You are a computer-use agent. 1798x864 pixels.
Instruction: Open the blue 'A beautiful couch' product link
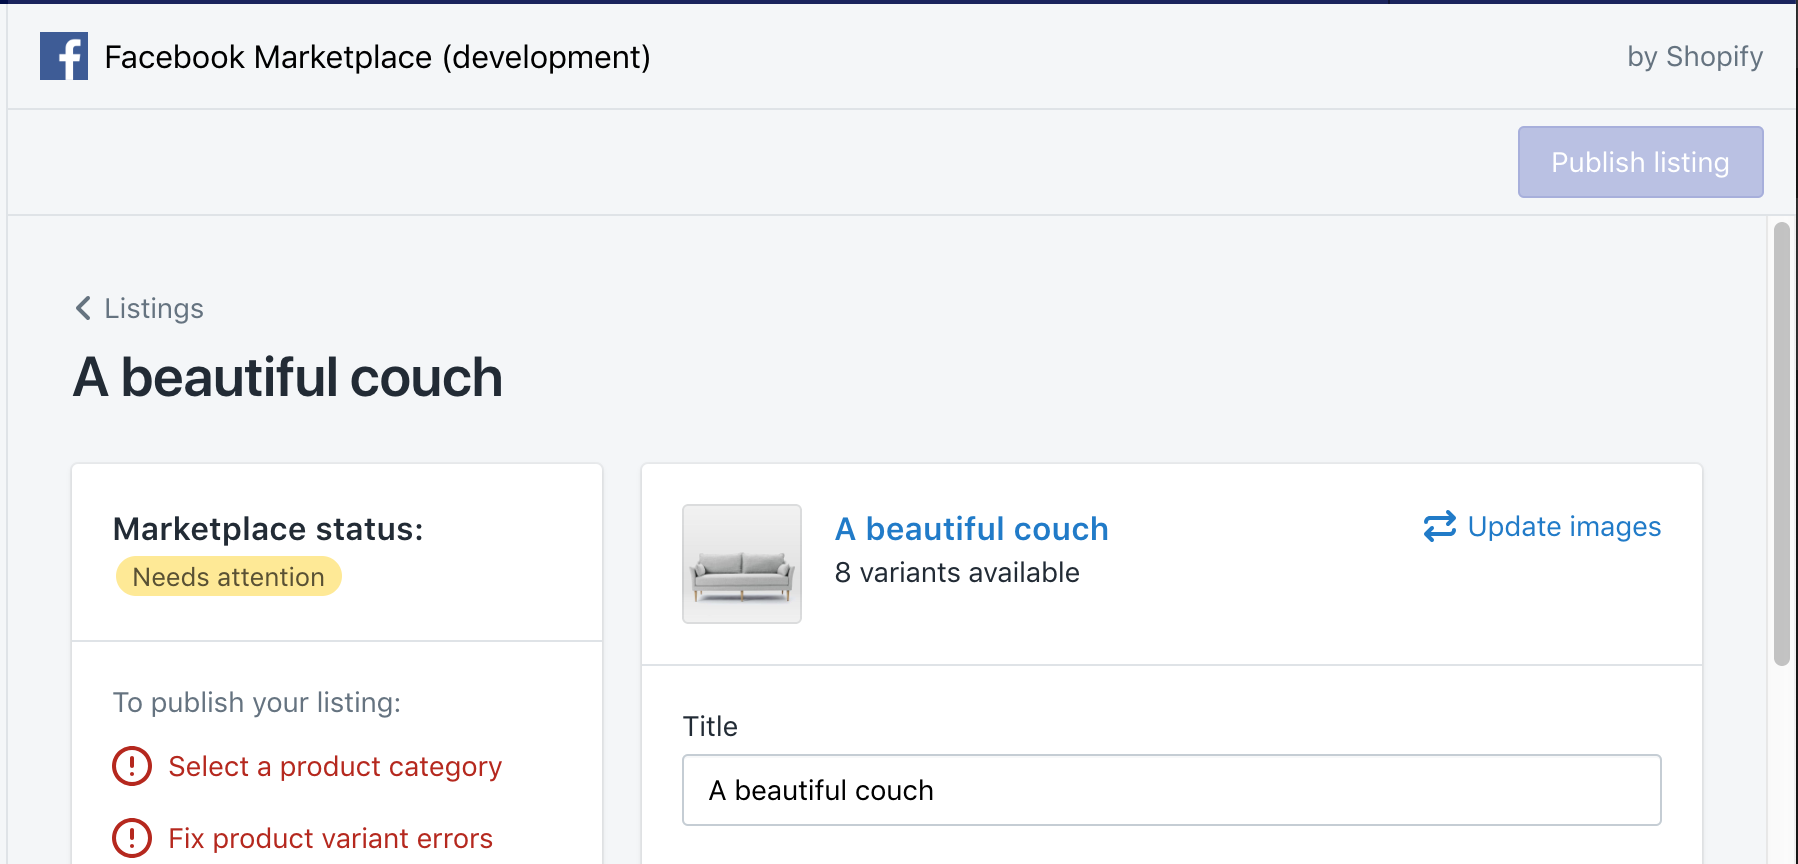pyautogui.click(x=972, y=528)
